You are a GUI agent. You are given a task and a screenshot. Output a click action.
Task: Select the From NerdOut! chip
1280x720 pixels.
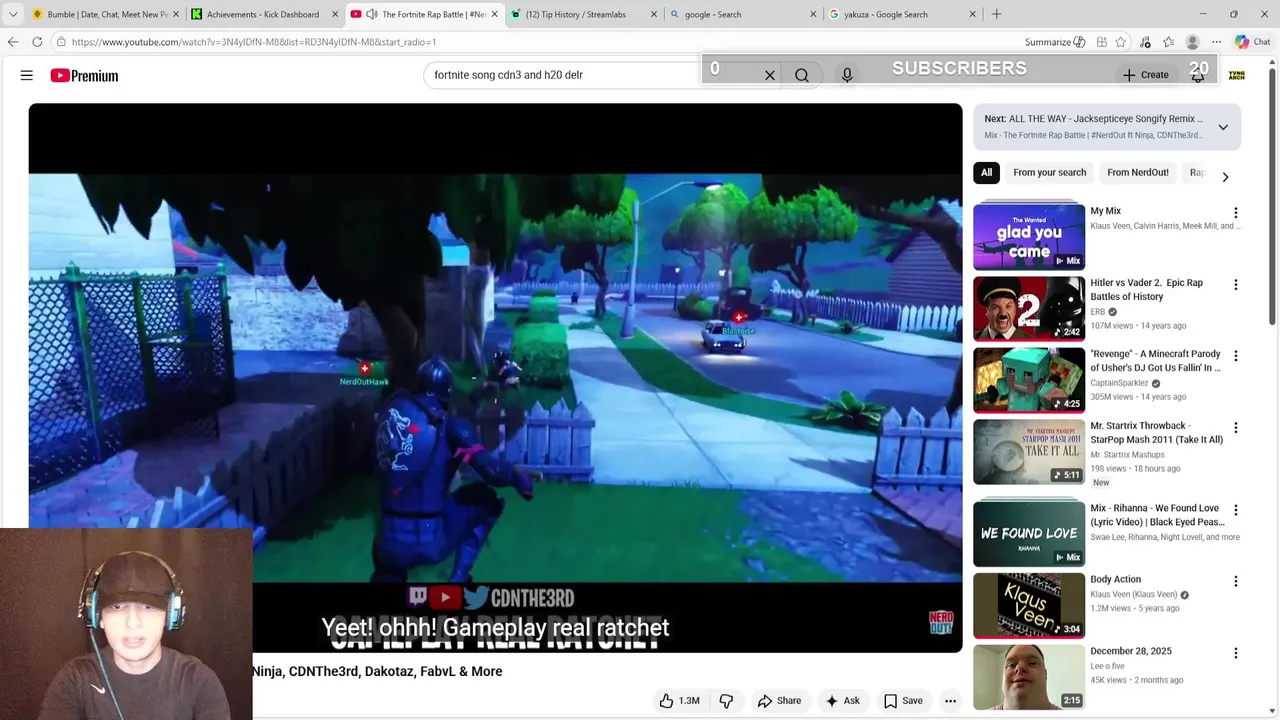(x=1138, y=172)
